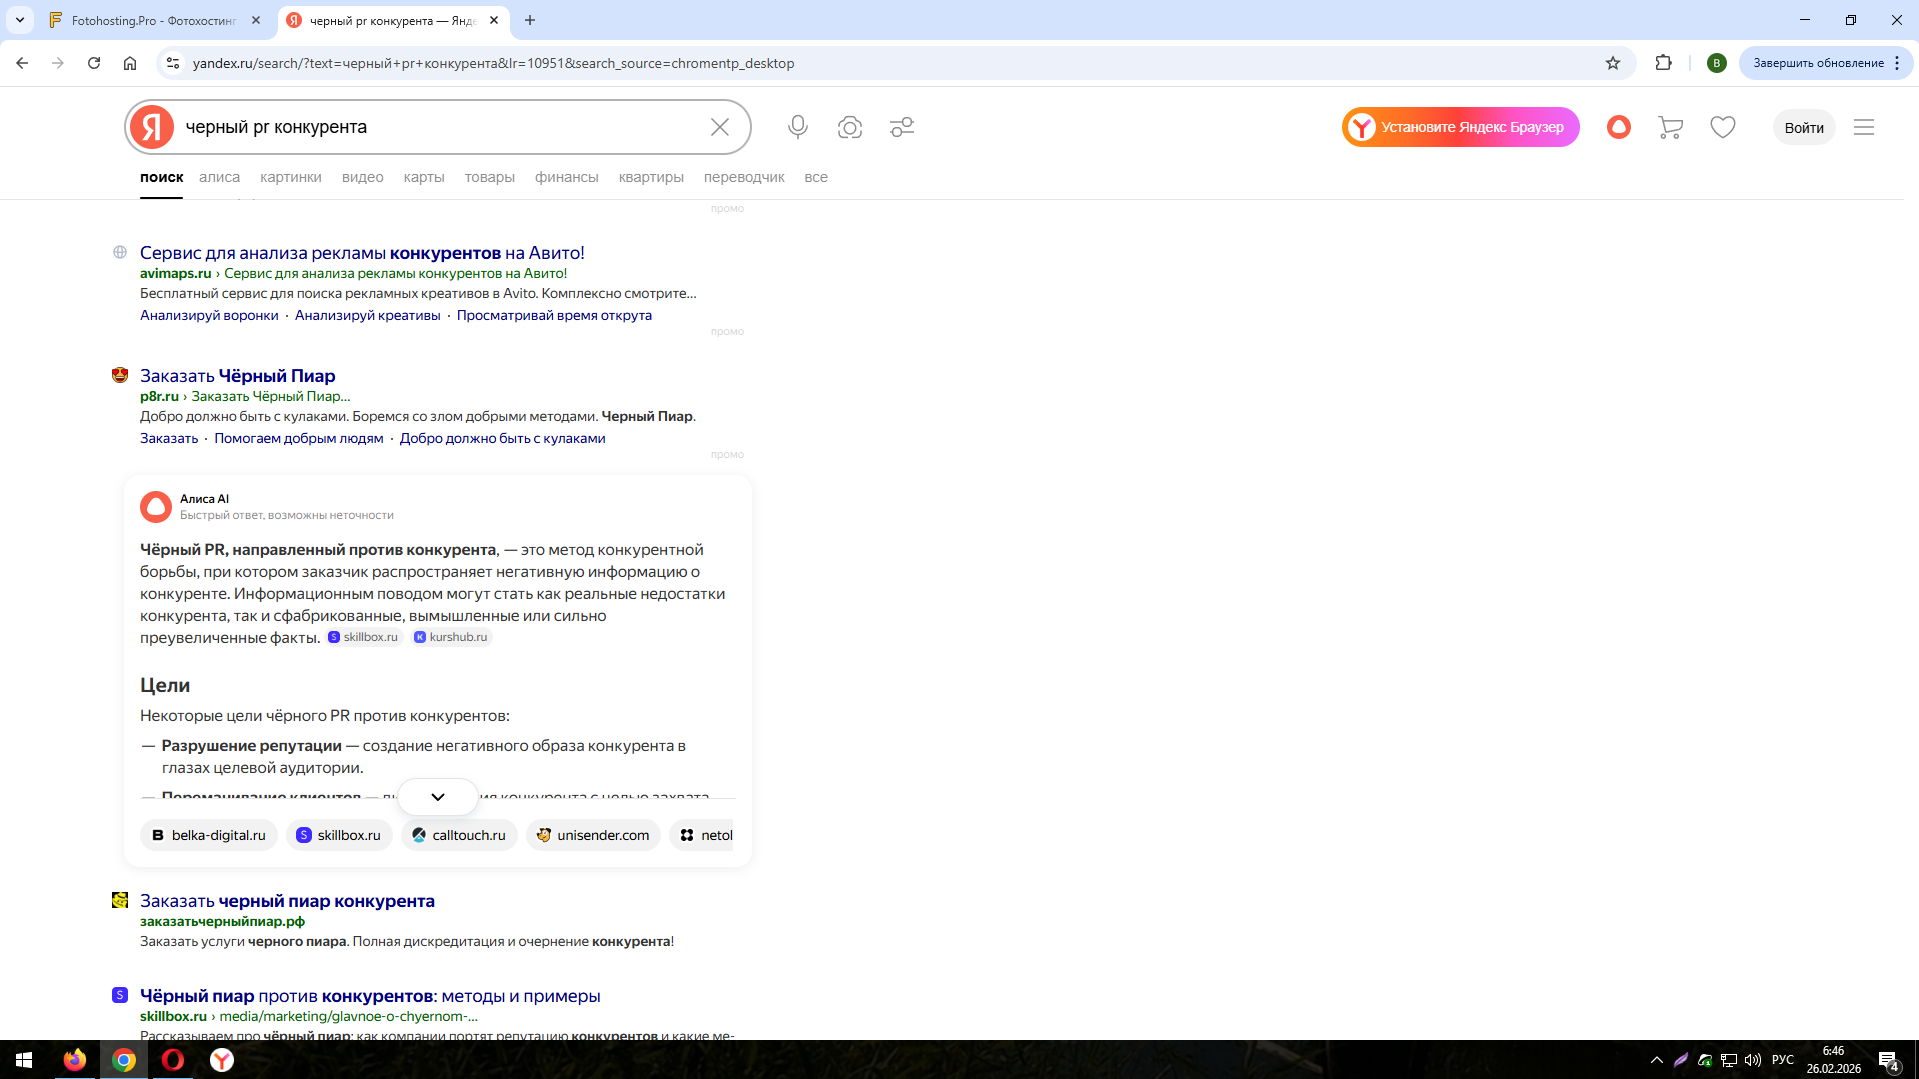Open Opera from the taskbar
The image size is (1919, 1079).
point(173,1060)
